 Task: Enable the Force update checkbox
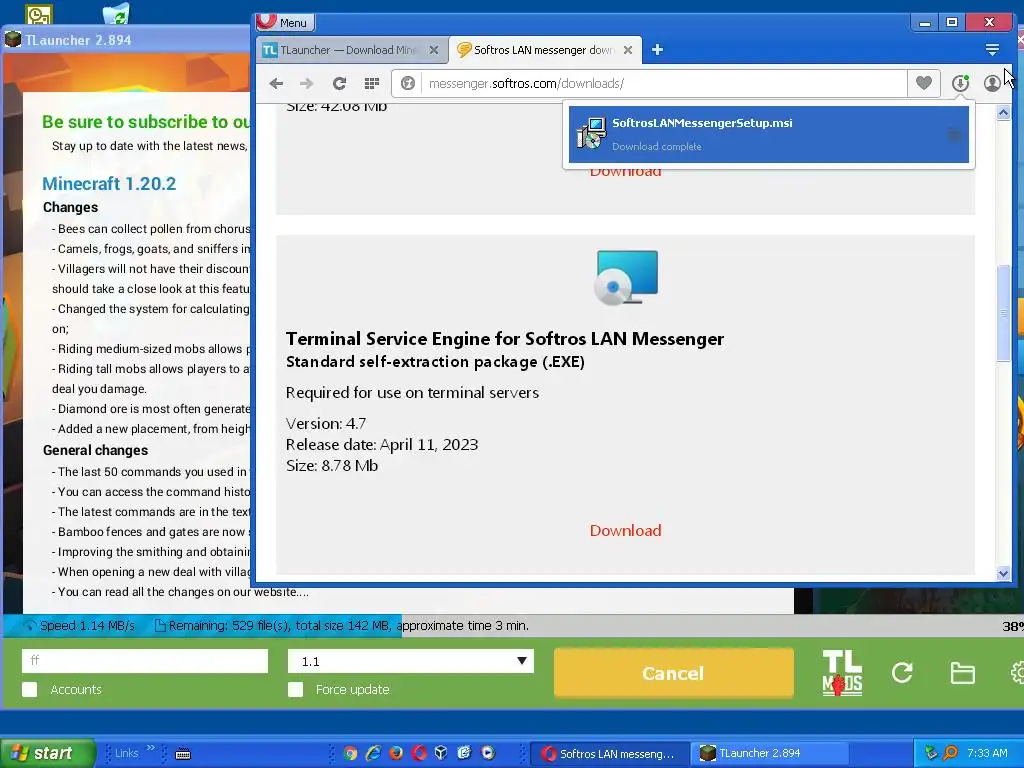tap(295, 690)
